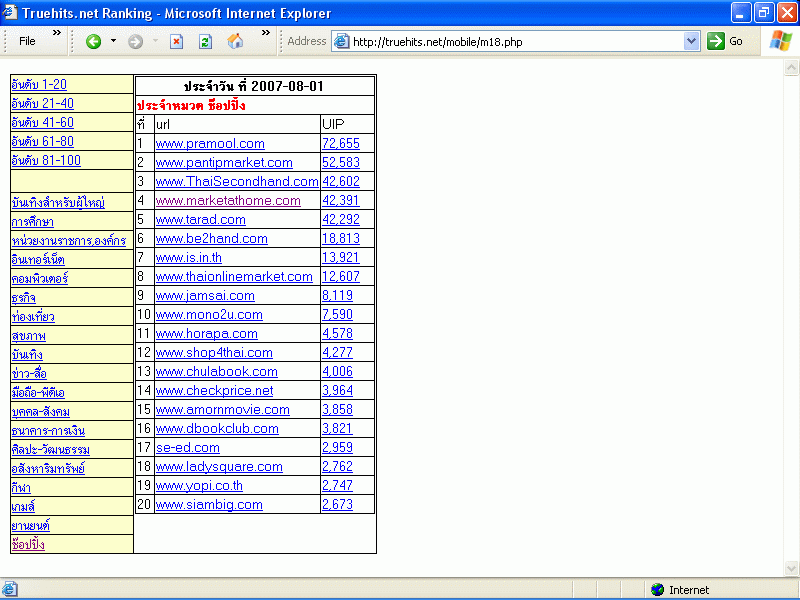Go to the Home page icon

pos(235,41)
